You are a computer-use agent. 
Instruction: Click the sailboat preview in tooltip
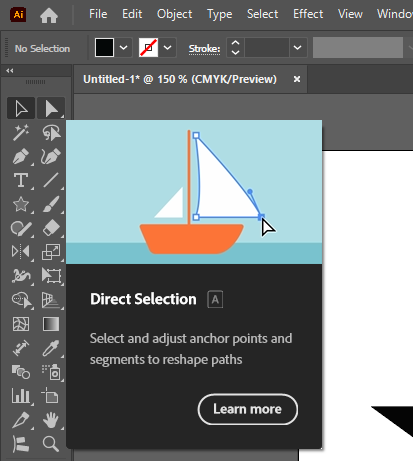point(194,192)
